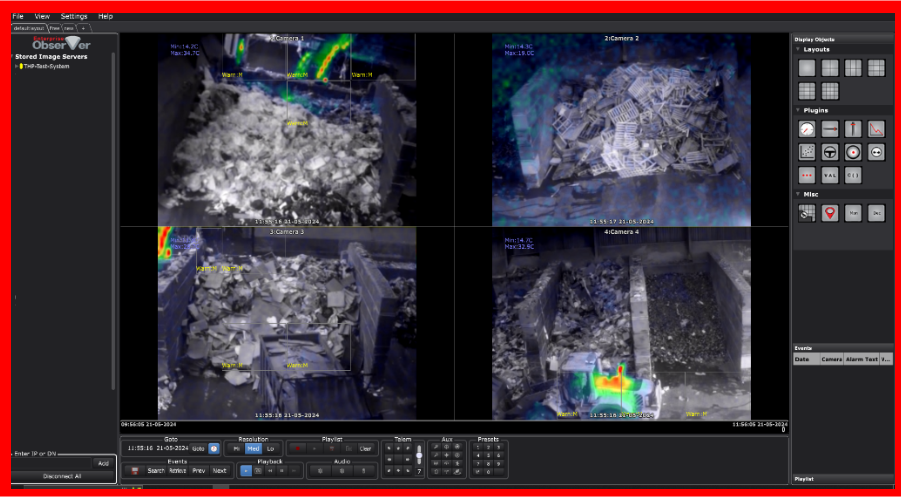
Task: Open the Help menu
Action: (x=105, y=16)
